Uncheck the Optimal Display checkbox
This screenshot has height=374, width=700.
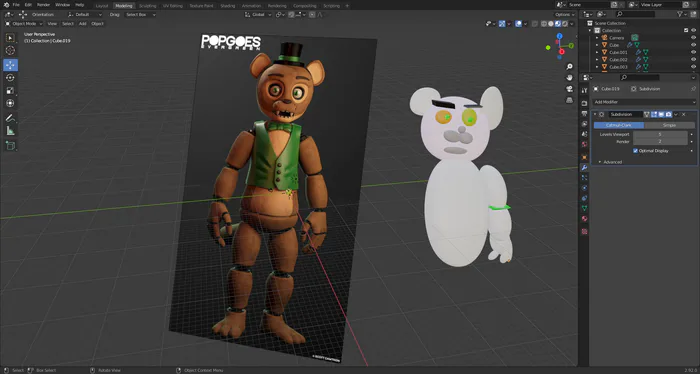tap(635, 151)
